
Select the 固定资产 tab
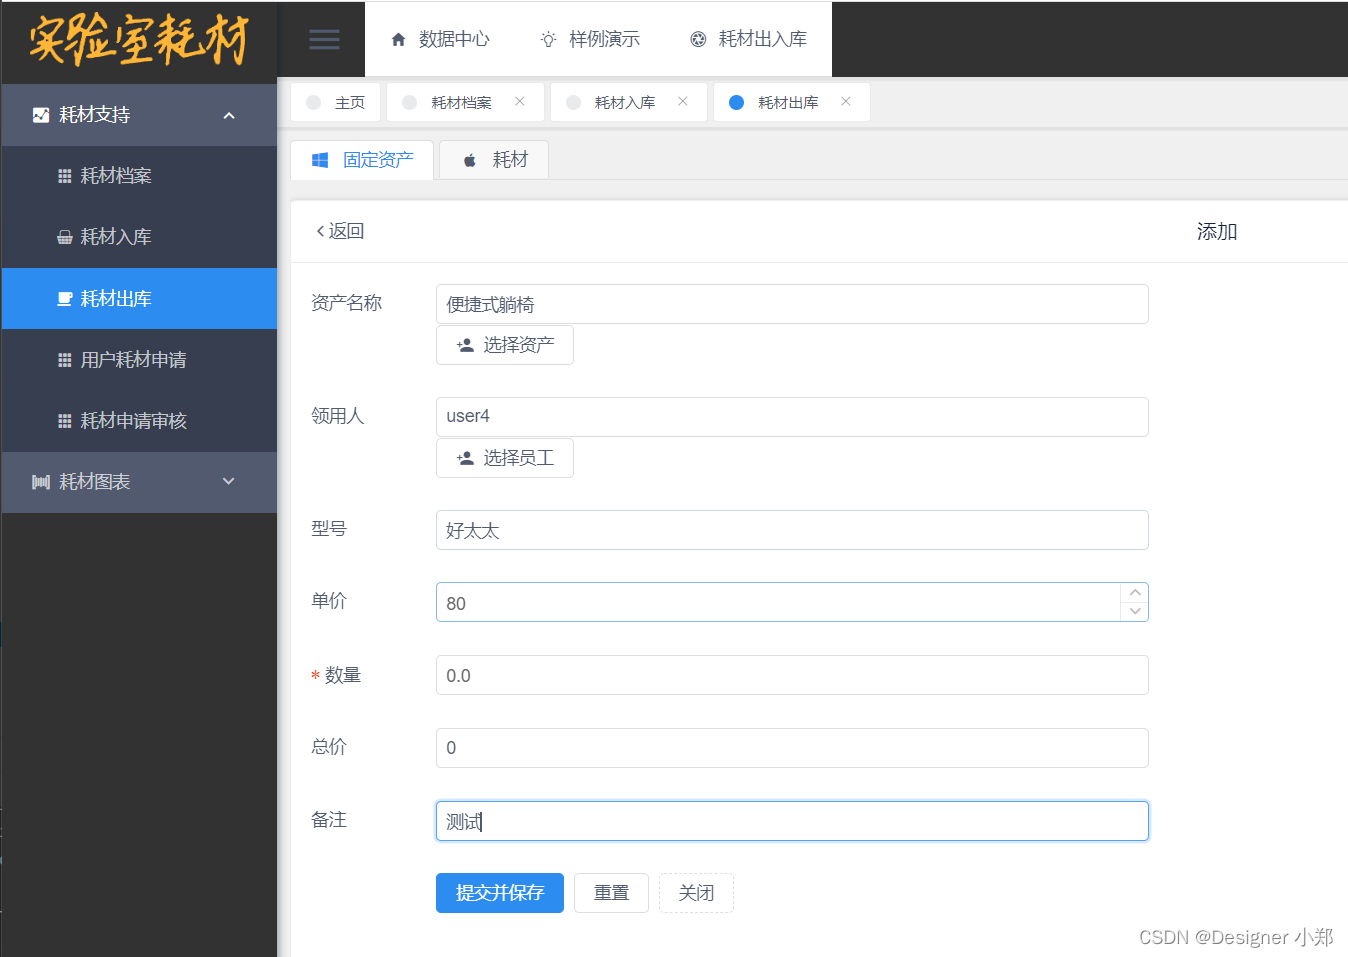(x=362, y=160)
